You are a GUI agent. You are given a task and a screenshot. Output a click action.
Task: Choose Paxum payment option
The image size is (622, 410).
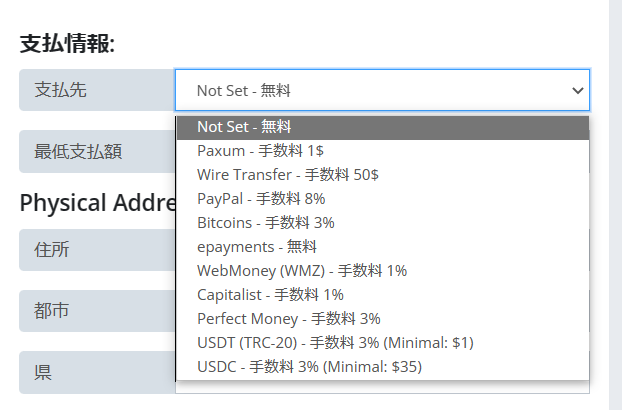(x=382, y=150)
